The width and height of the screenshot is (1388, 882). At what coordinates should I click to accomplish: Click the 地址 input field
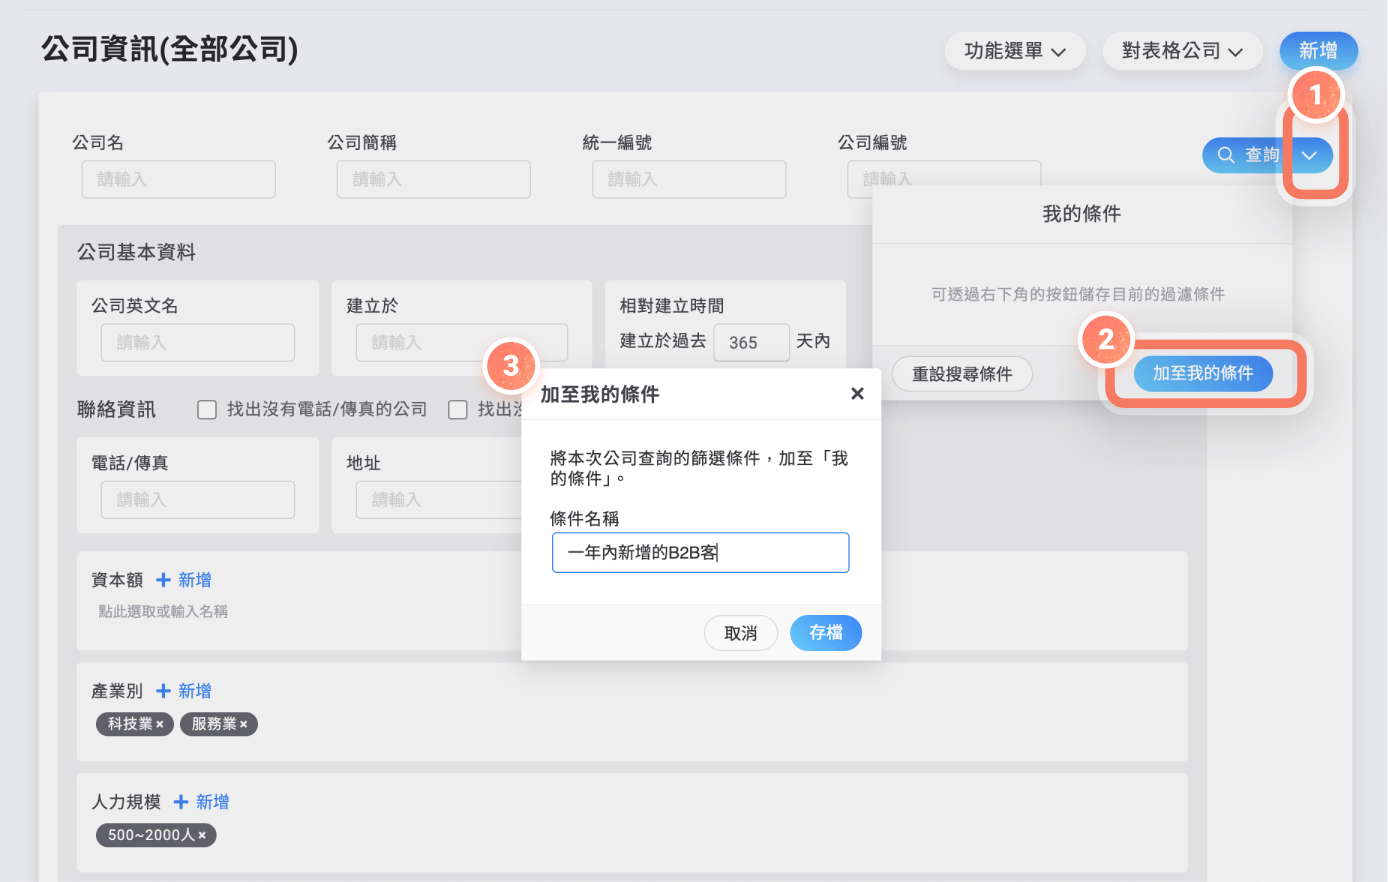439,500
